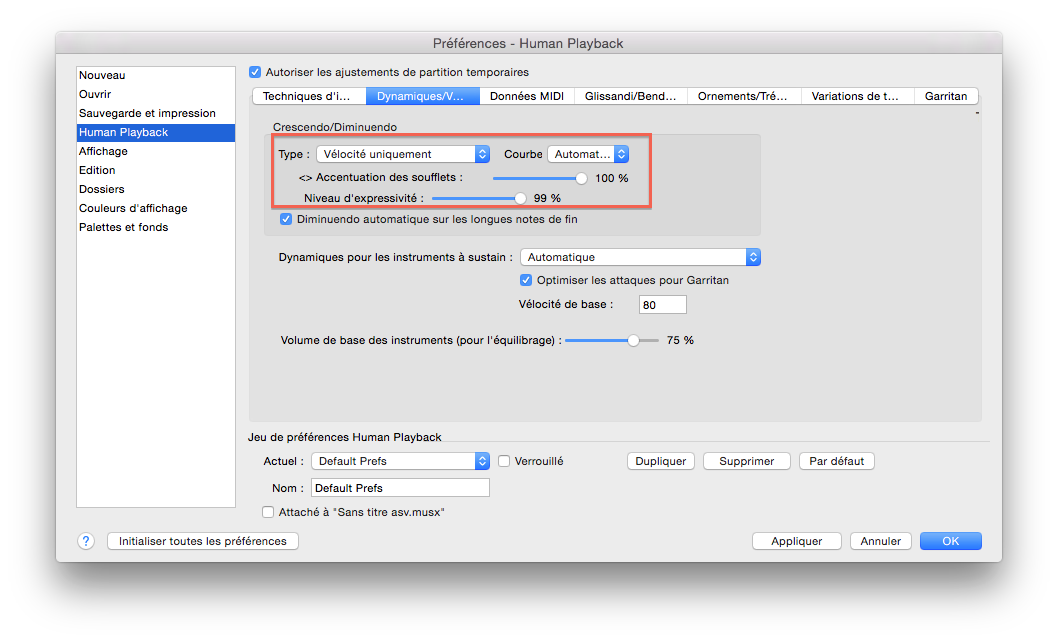Toggle Diminuendo automatique sur les longues notes
Viewport: 1058px width, 642px height.
pyautogui.click(x=286, y=219)
